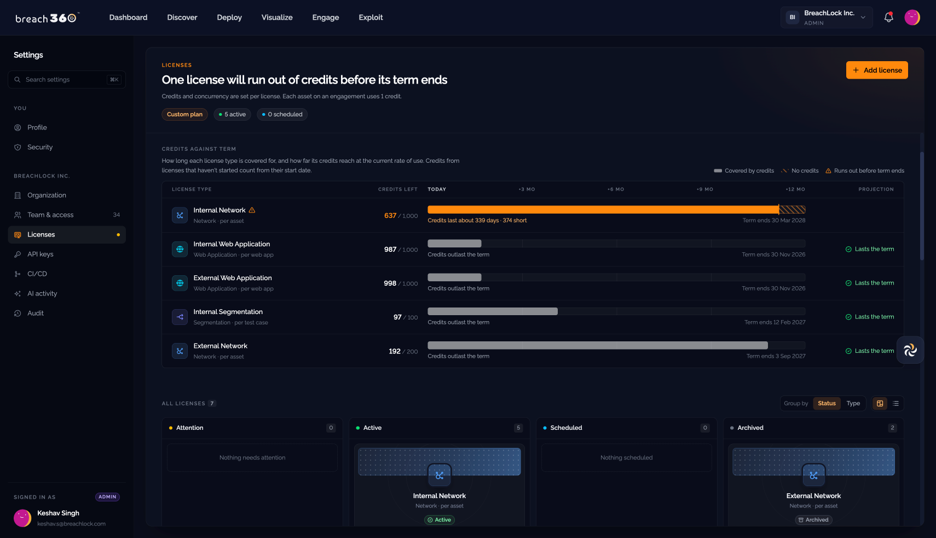
Task: Click the page vertical scrollbar
Action: [921, 206]
